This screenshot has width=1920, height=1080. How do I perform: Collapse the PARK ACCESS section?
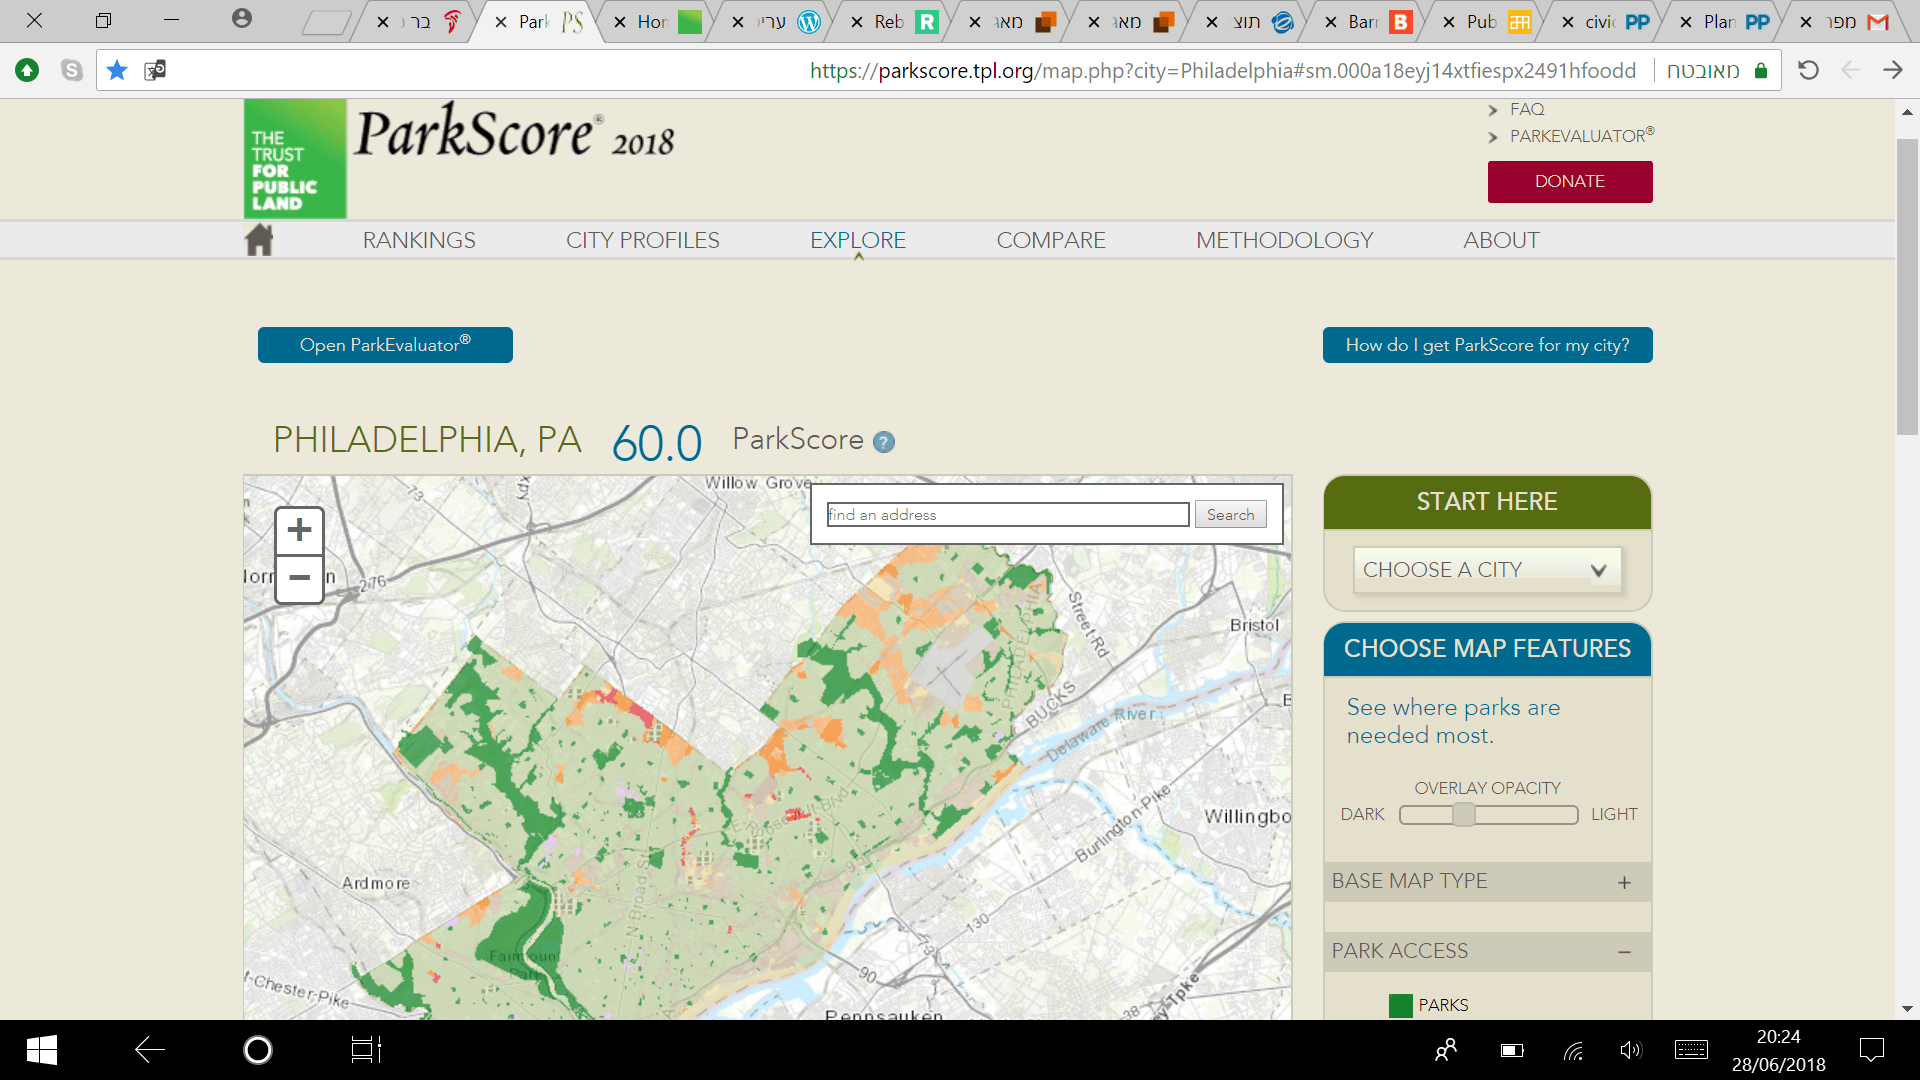pos(1487,952)
